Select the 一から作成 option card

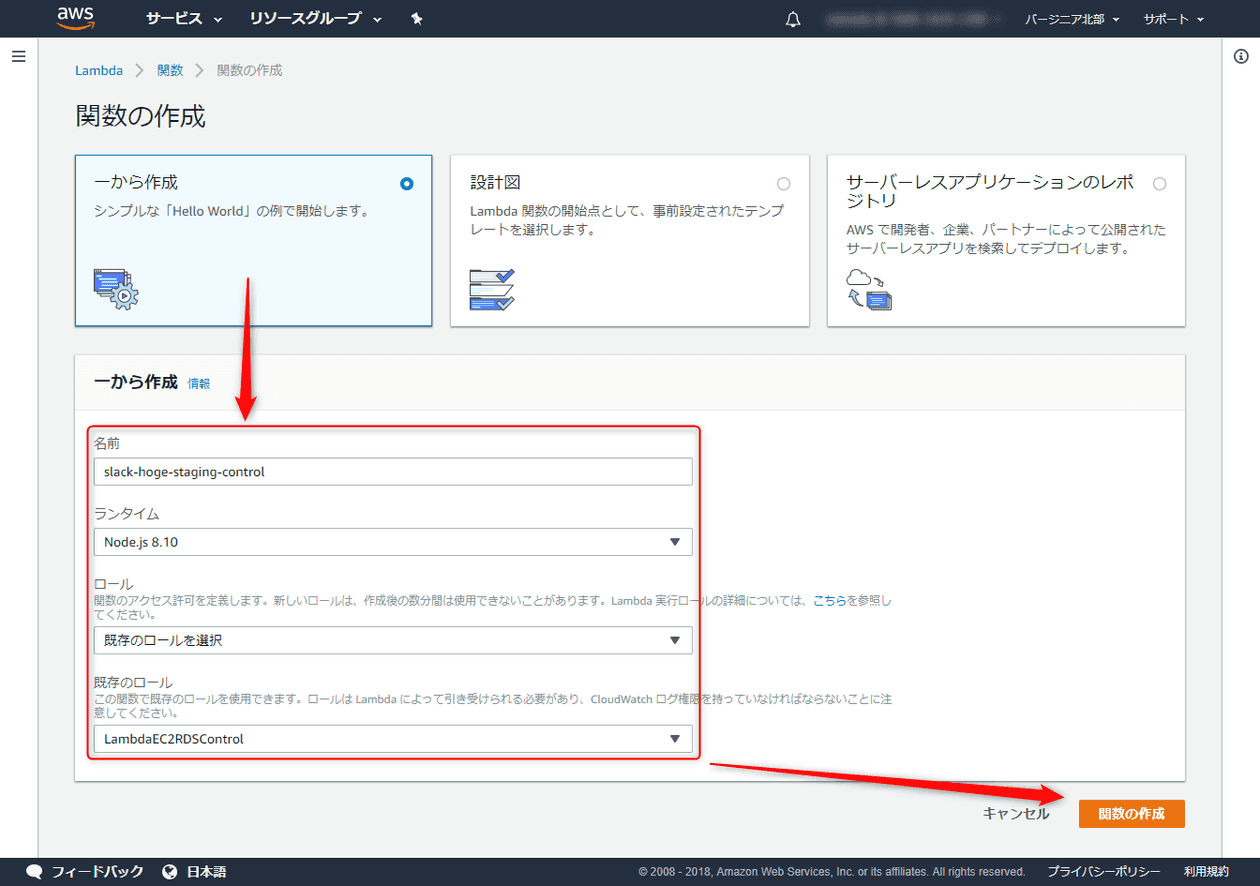pos(253,240)
